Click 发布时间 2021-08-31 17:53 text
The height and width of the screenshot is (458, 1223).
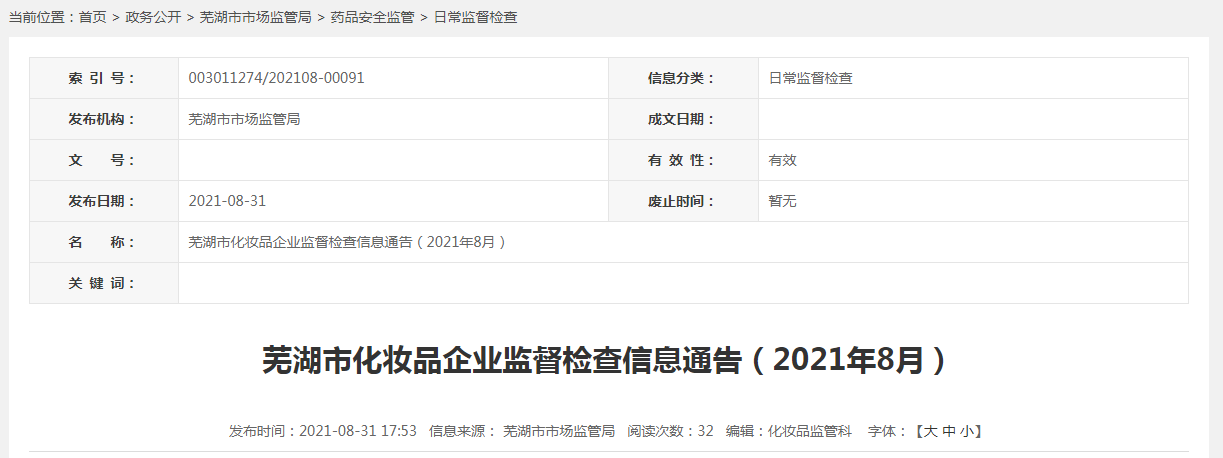(x=322, y=431)
